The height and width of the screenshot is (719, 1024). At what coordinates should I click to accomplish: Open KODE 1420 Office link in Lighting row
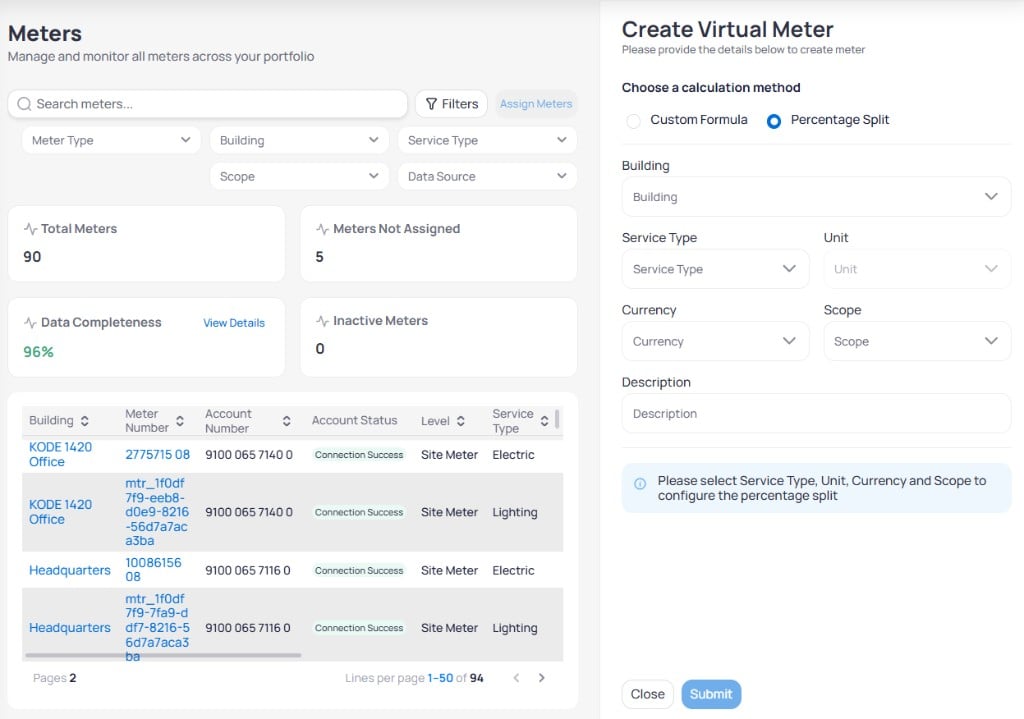point(60,512)
